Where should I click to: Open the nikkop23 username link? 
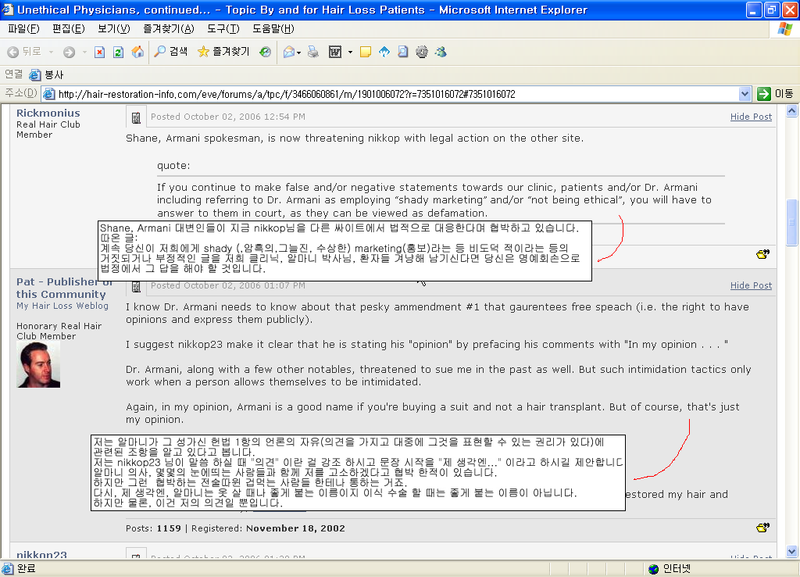(41, 555)
